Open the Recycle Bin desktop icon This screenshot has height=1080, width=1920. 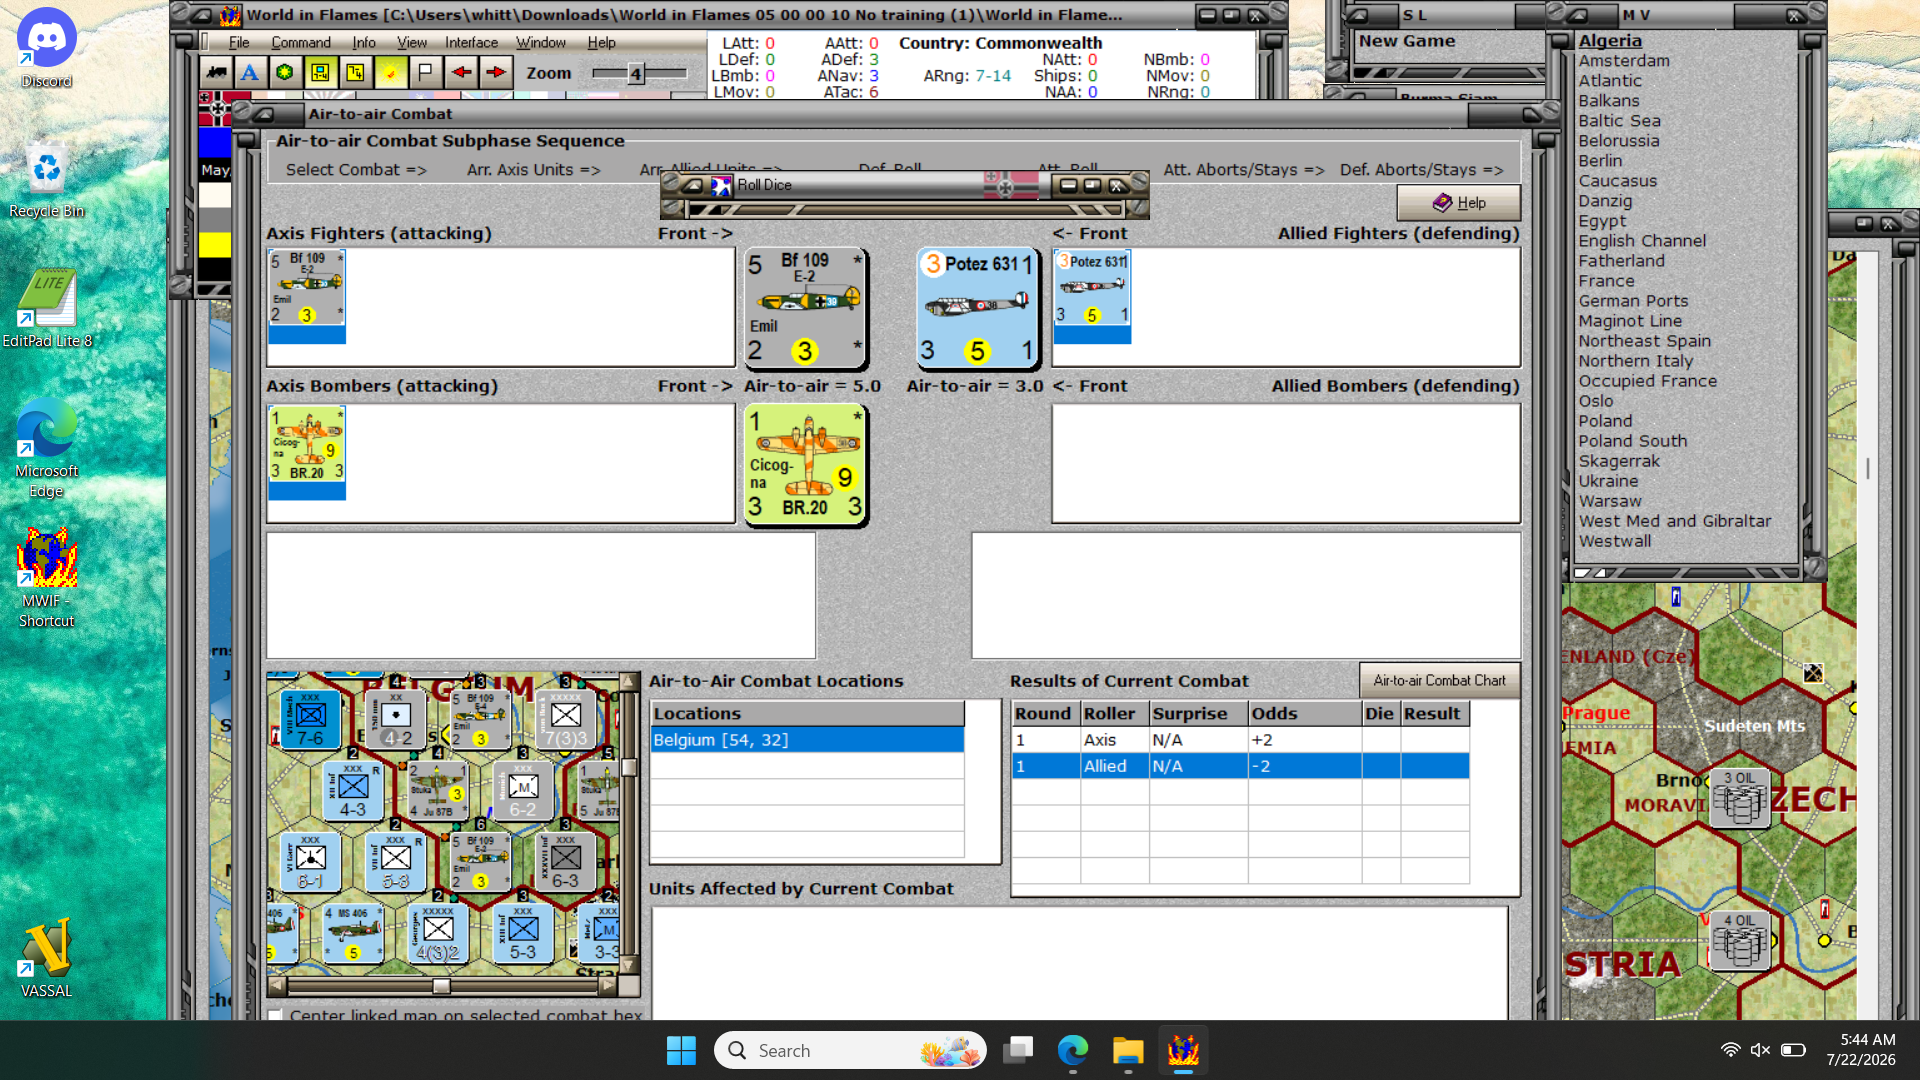47,180
